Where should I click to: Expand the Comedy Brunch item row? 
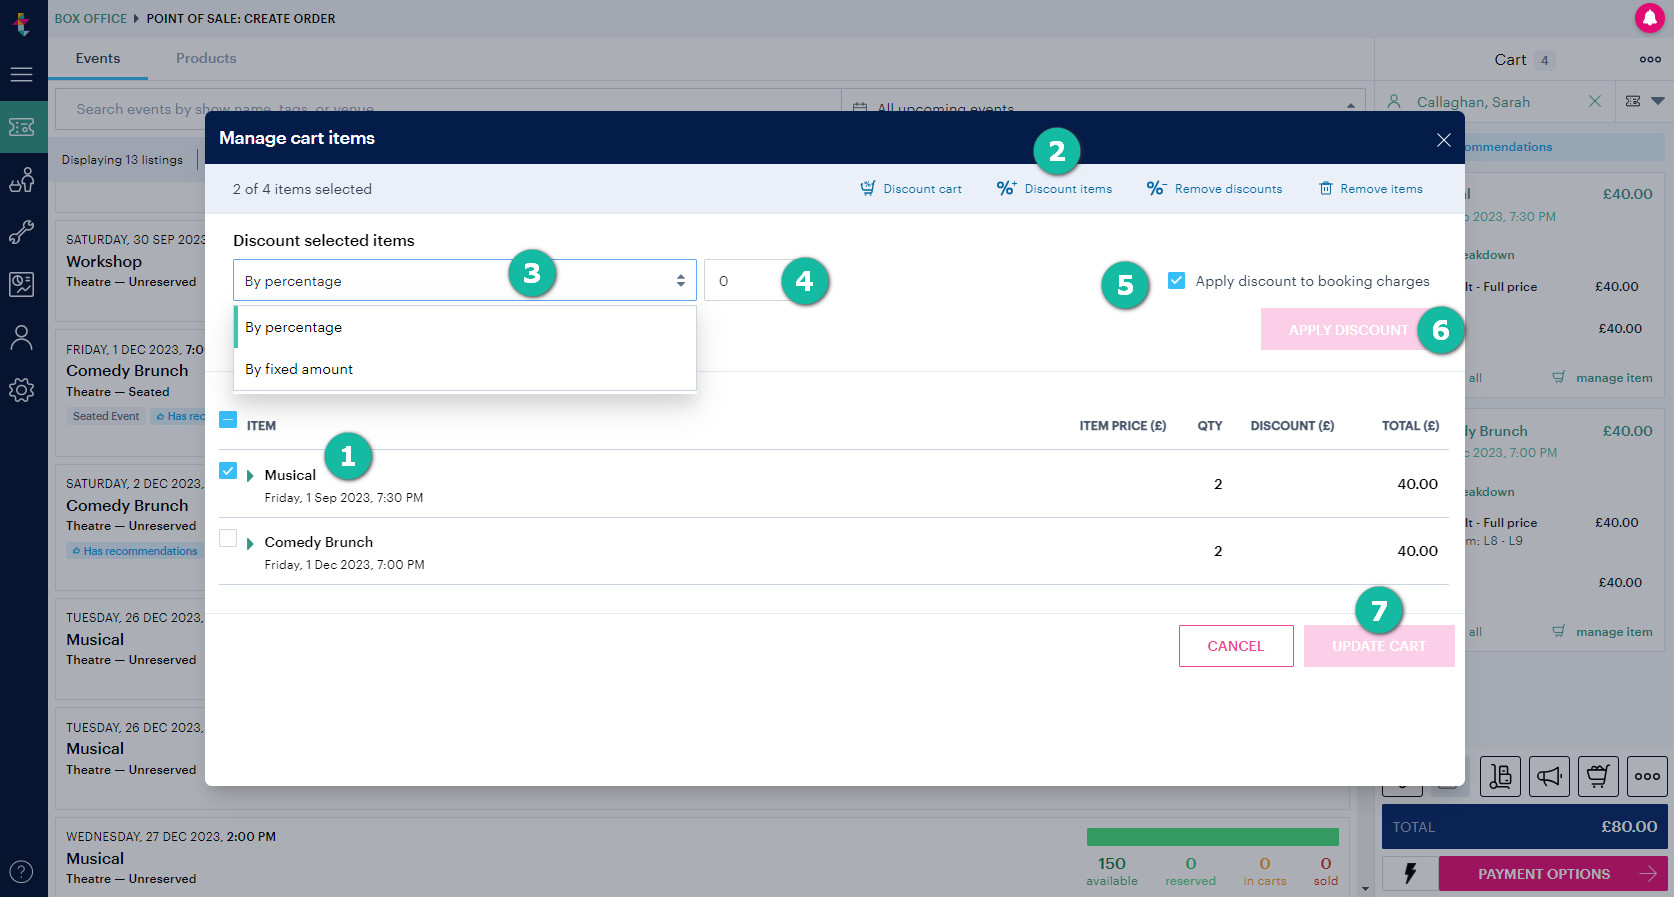[x=250, y=543]
